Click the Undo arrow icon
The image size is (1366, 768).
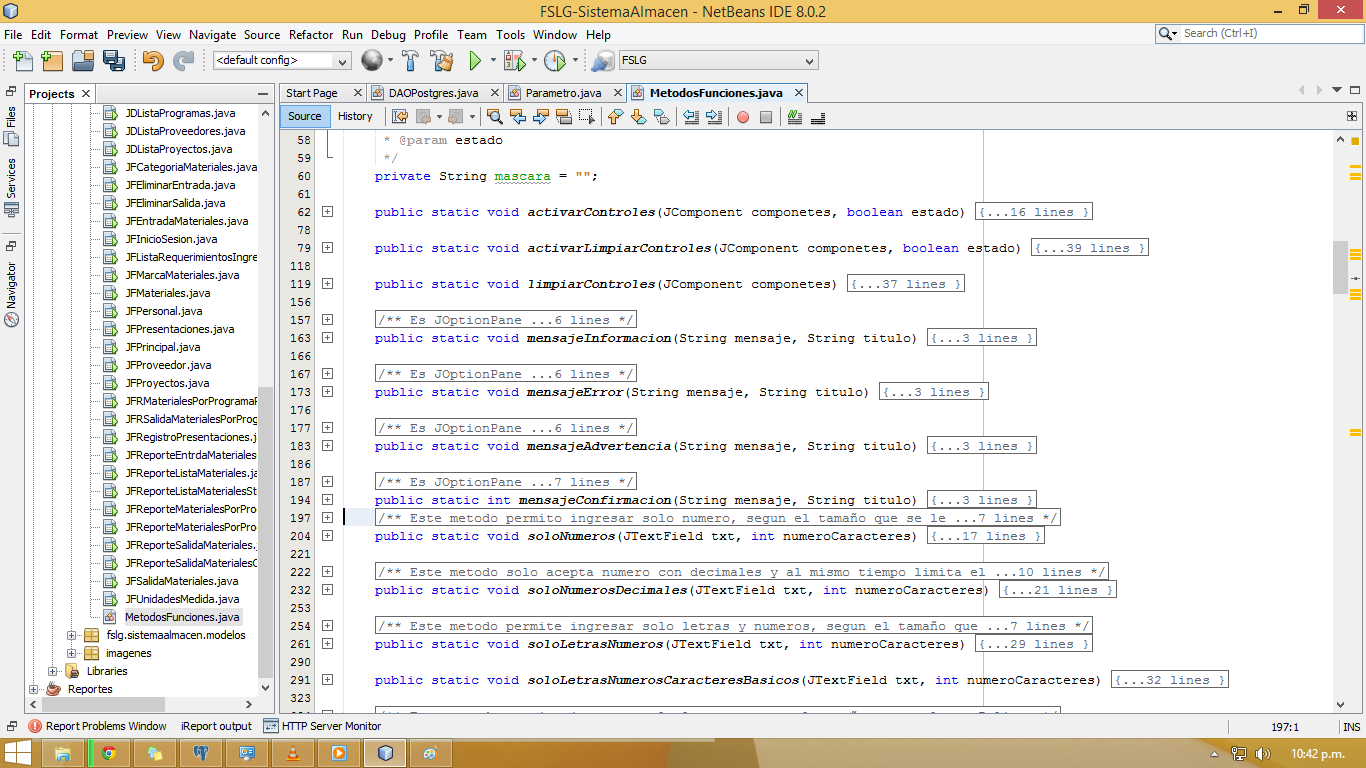153,60
